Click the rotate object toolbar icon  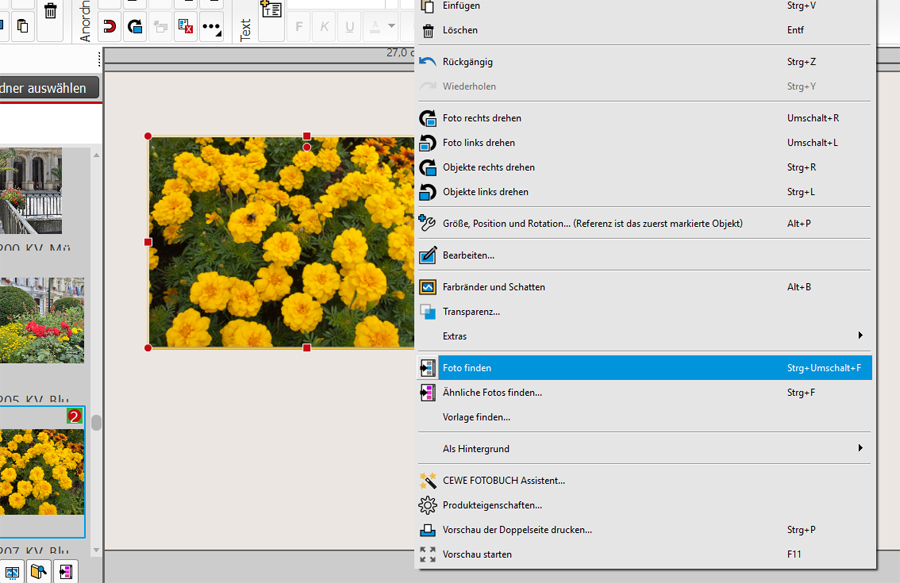click(135, 27)
